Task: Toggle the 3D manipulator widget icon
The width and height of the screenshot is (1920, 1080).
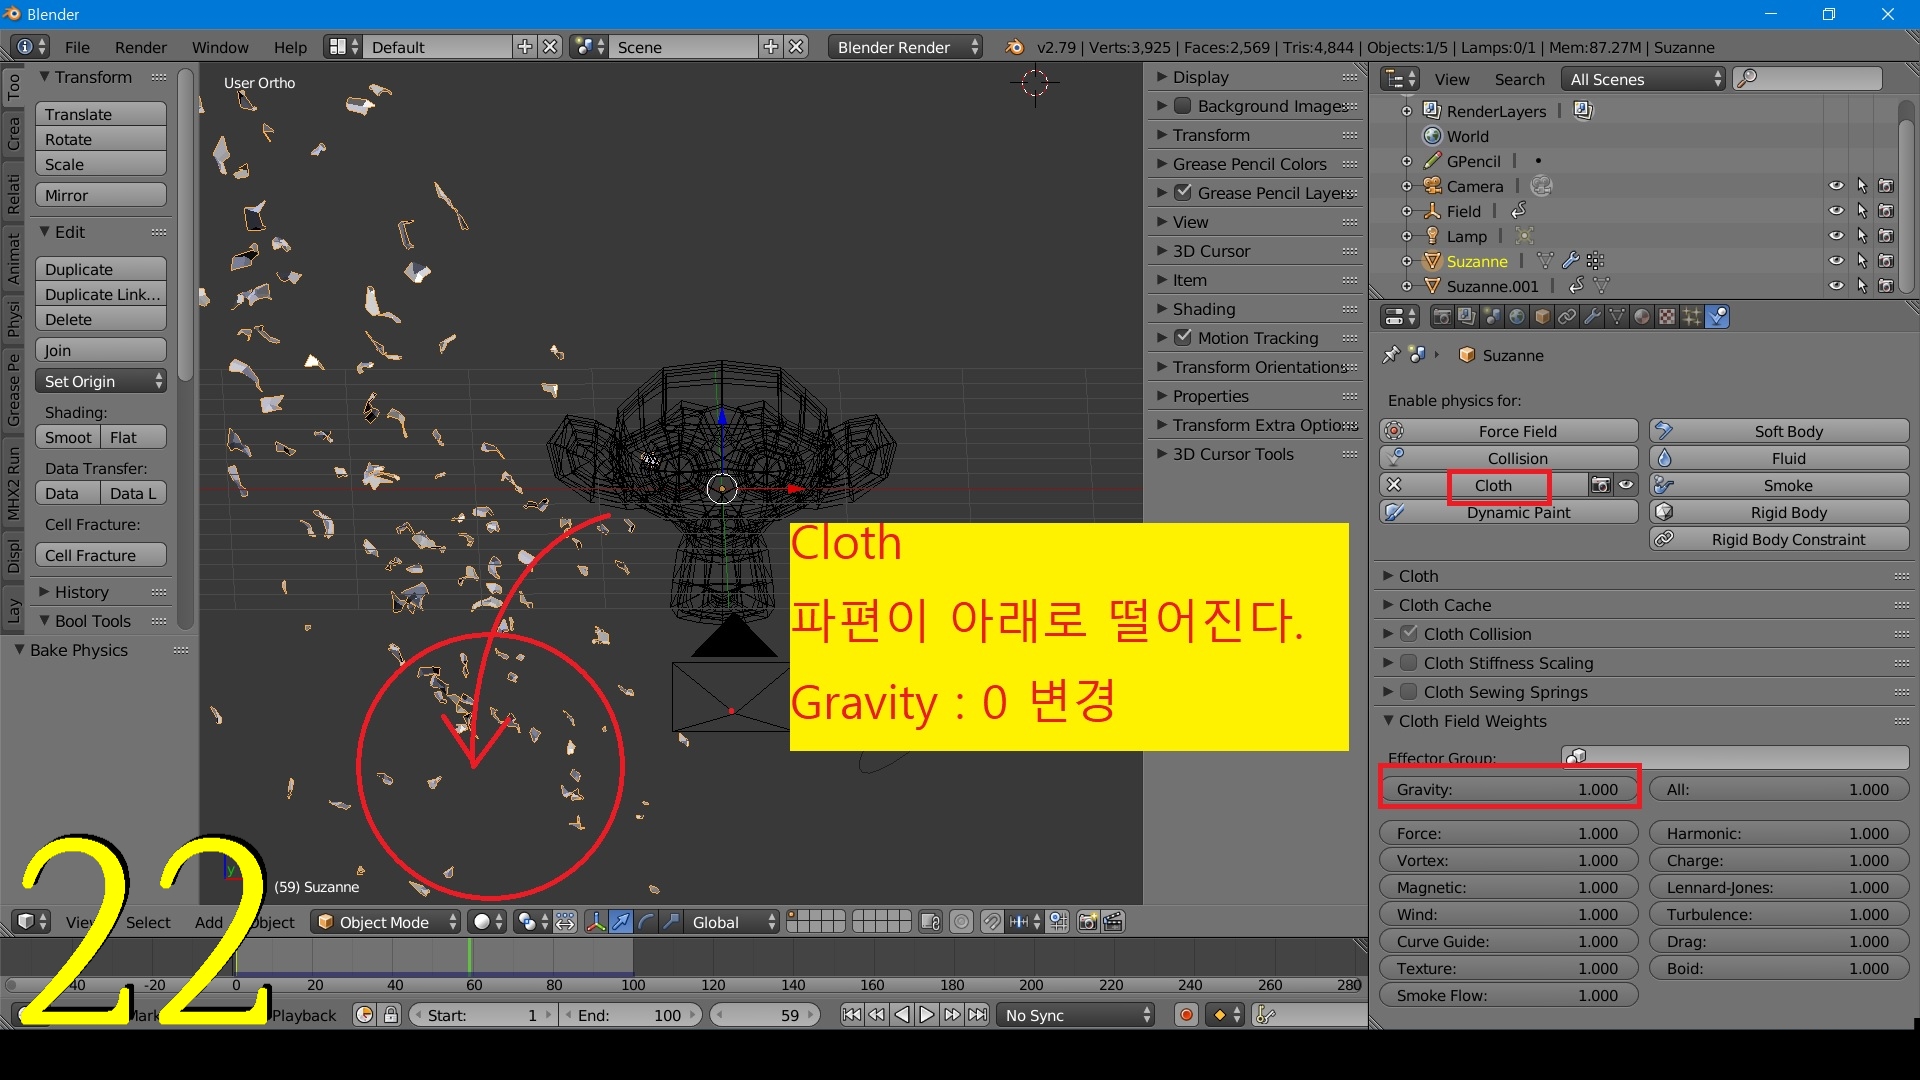Action: coord(596,922)
